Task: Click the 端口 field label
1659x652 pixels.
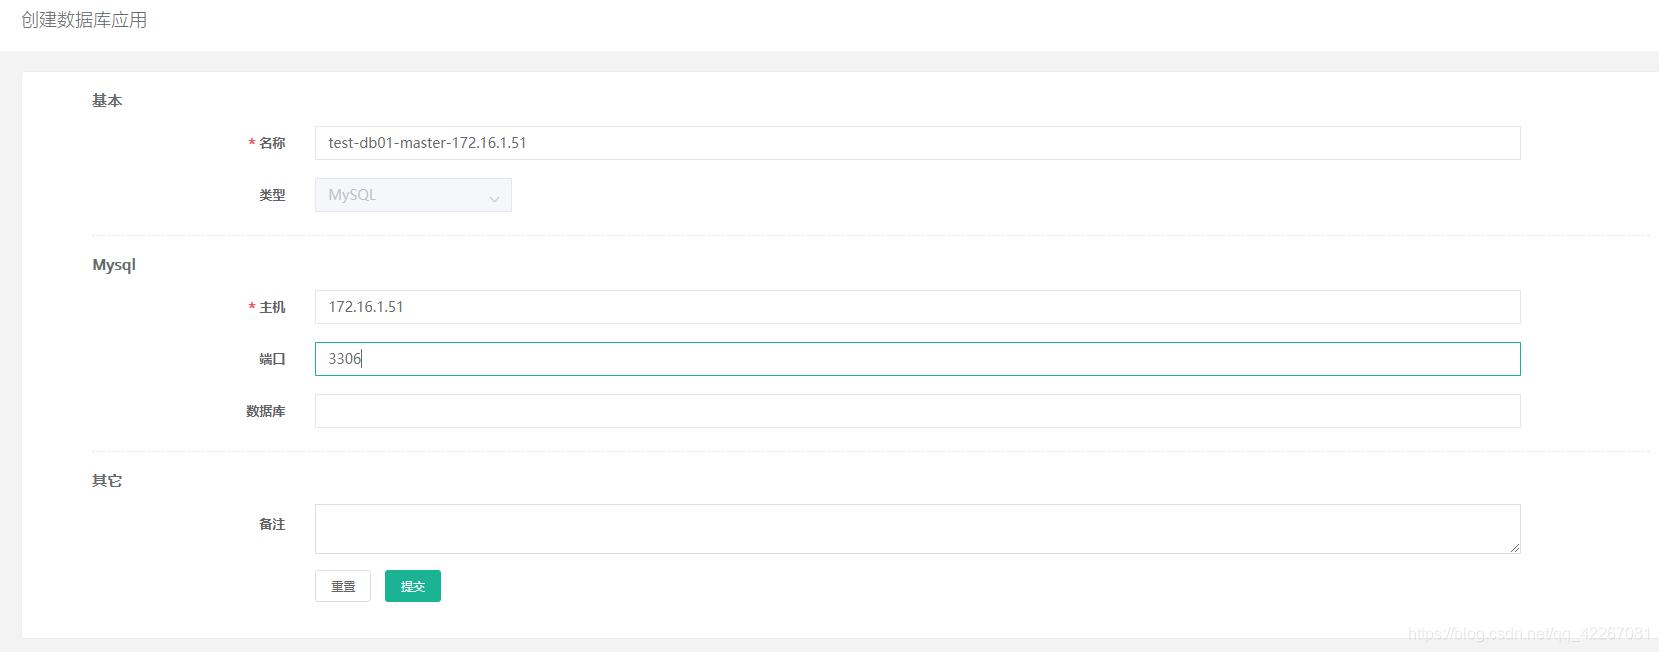Action: click(x=272, y=359)
